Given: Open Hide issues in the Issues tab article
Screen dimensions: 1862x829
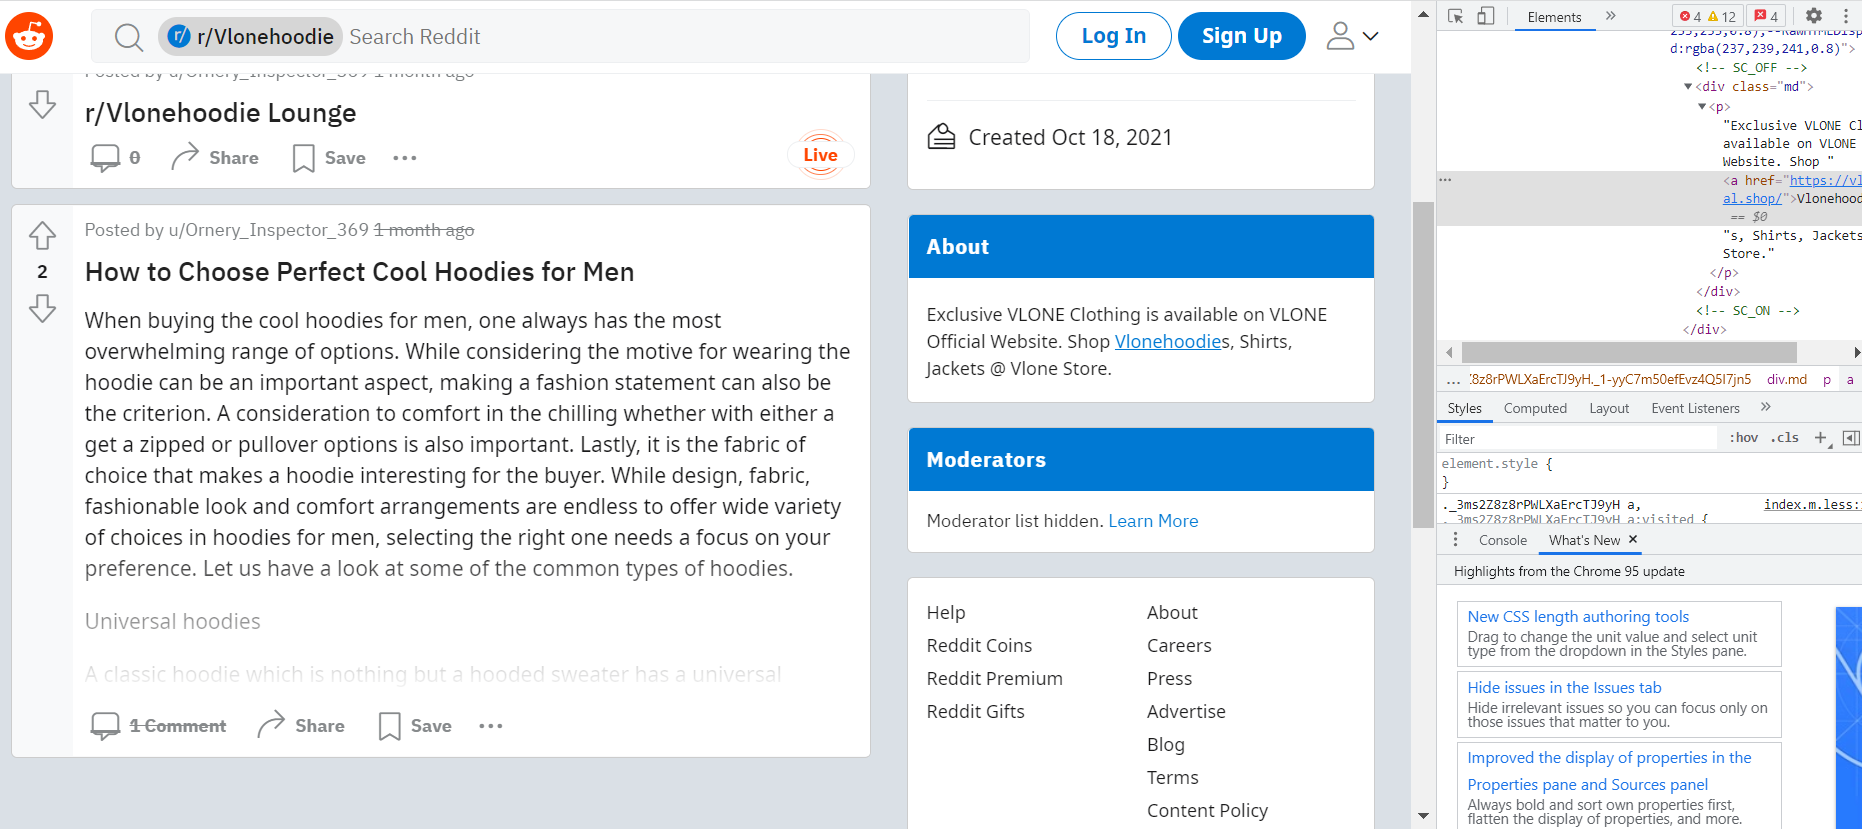Looking at the screenshot, I should click(x=1564, y=688).
